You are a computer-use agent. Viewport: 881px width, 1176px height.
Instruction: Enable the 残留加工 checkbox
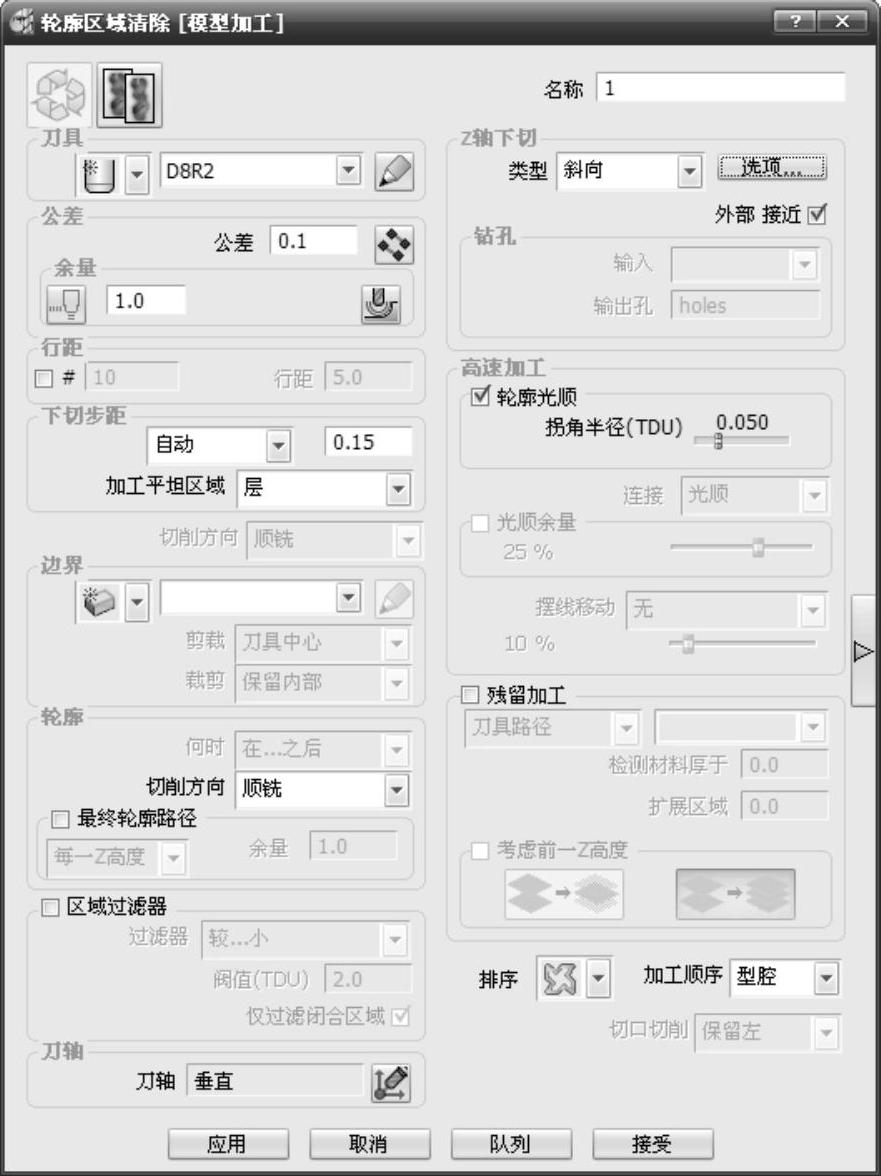[469, 695]
